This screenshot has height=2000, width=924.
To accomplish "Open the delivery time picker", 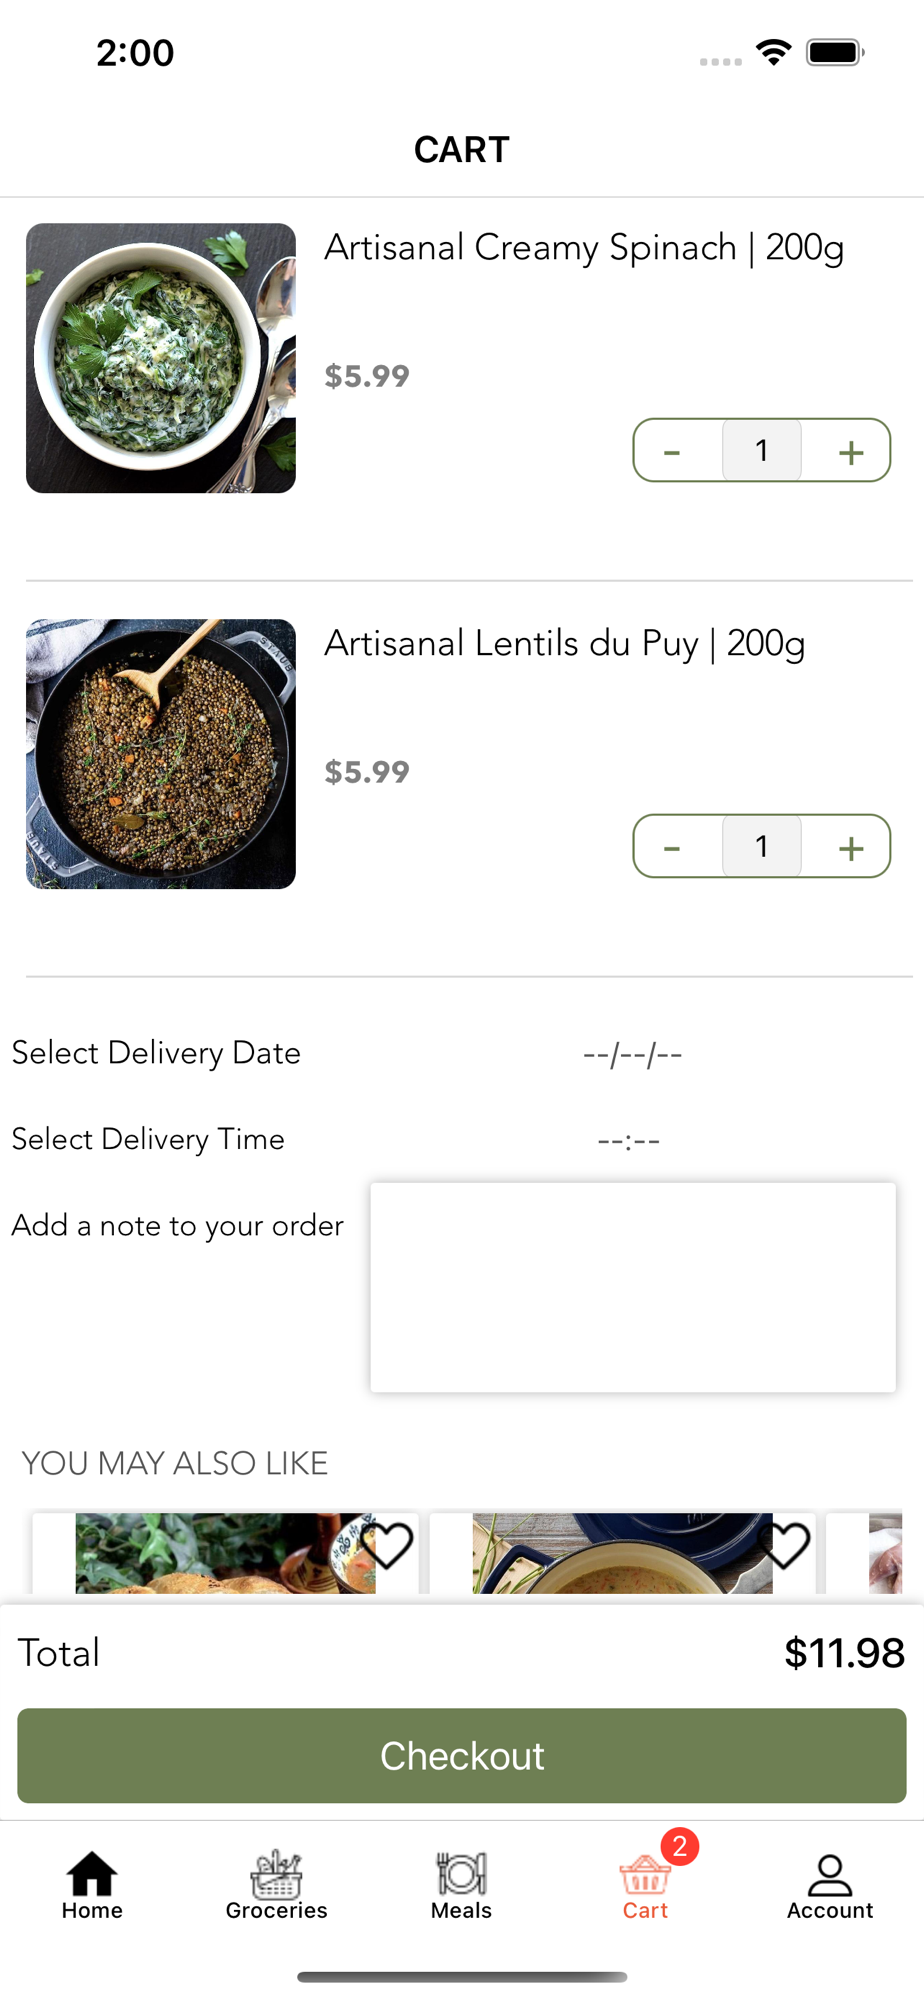I will pos(628,1141).
